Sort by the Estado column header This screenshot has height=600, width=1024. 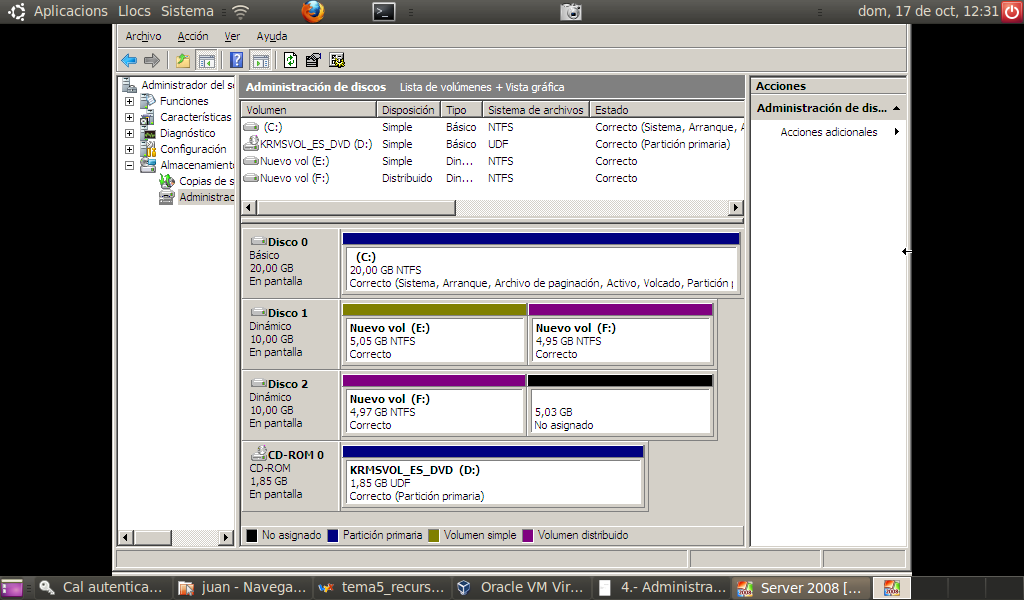tap(667, 110)
